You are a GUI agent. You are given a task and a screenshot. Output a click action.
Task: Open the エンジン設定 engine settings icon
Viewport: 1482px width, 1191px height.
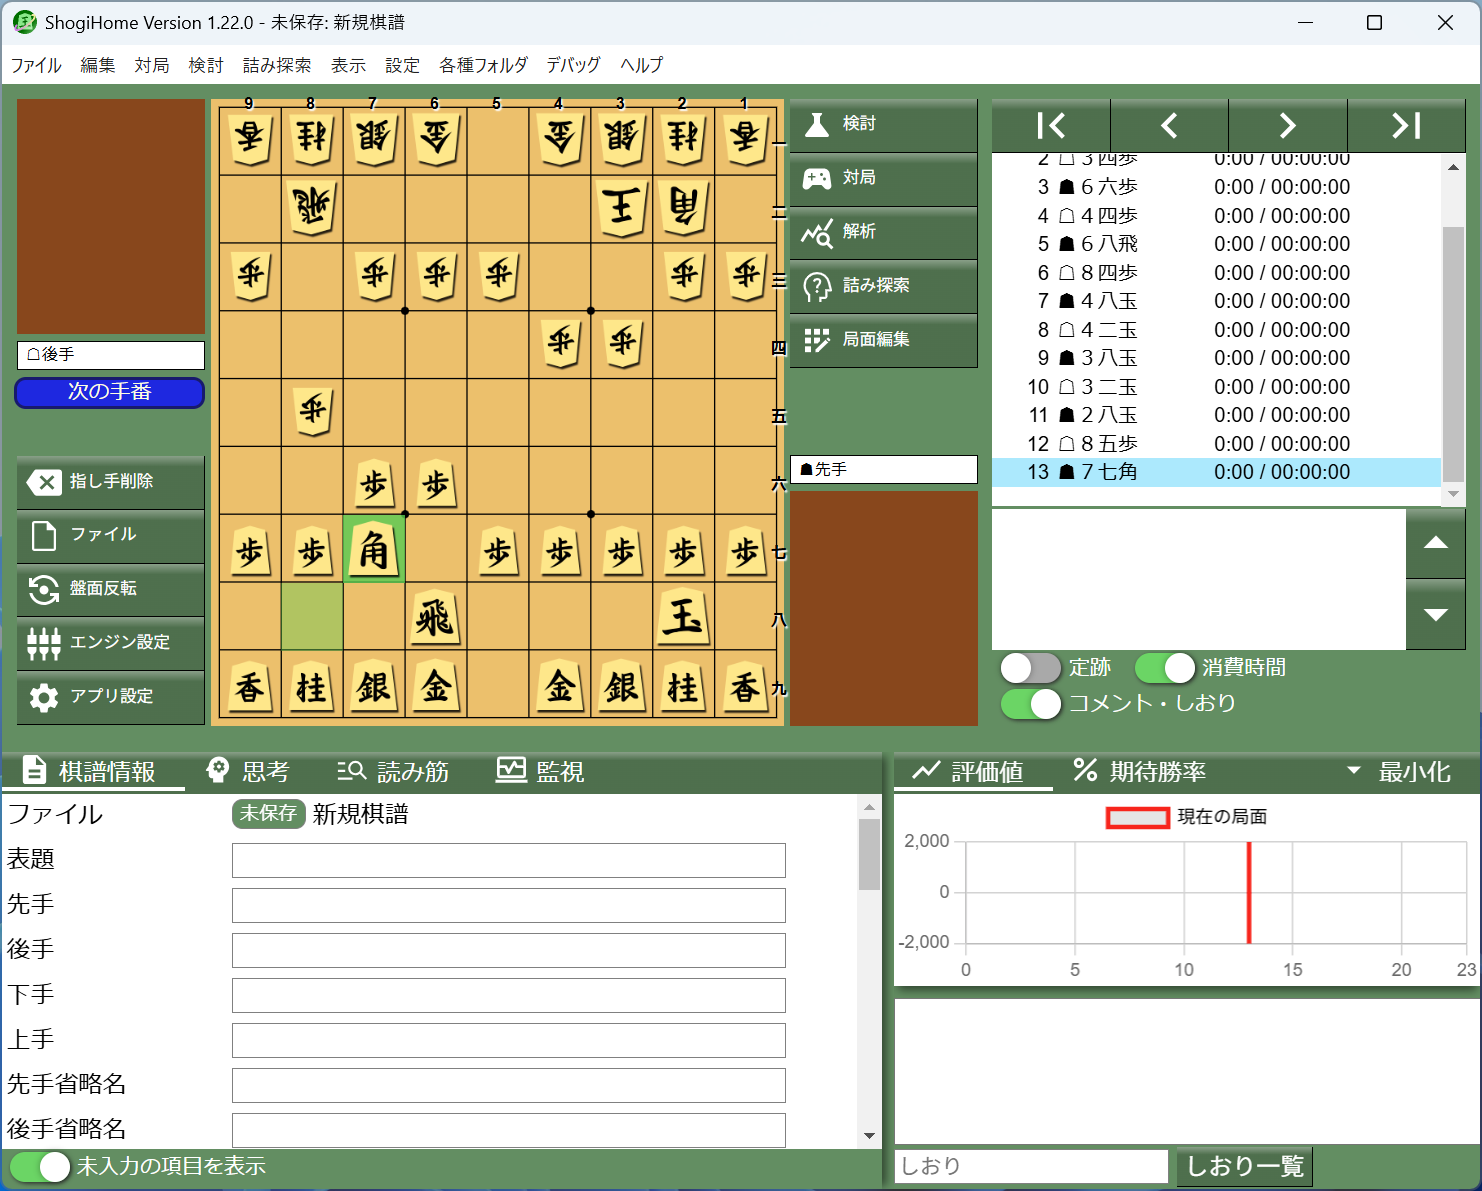tap(44, 643)
